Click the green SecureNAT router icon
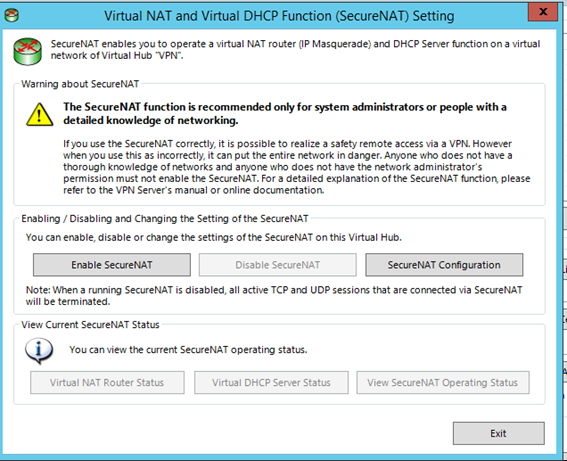This screenshot has height=461, width=567. 27,51
